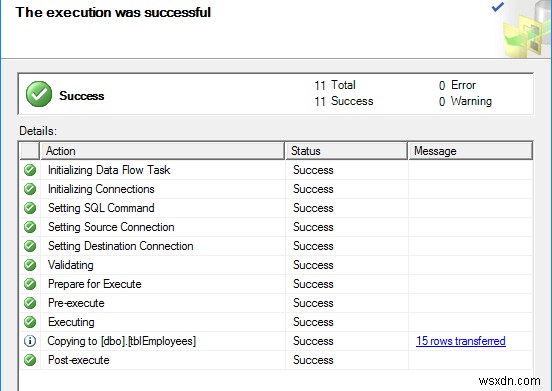Screen dimensions: 552x391
Task: Select the 'Initializing Data Flow Task' row text
Action: (109, 170)
